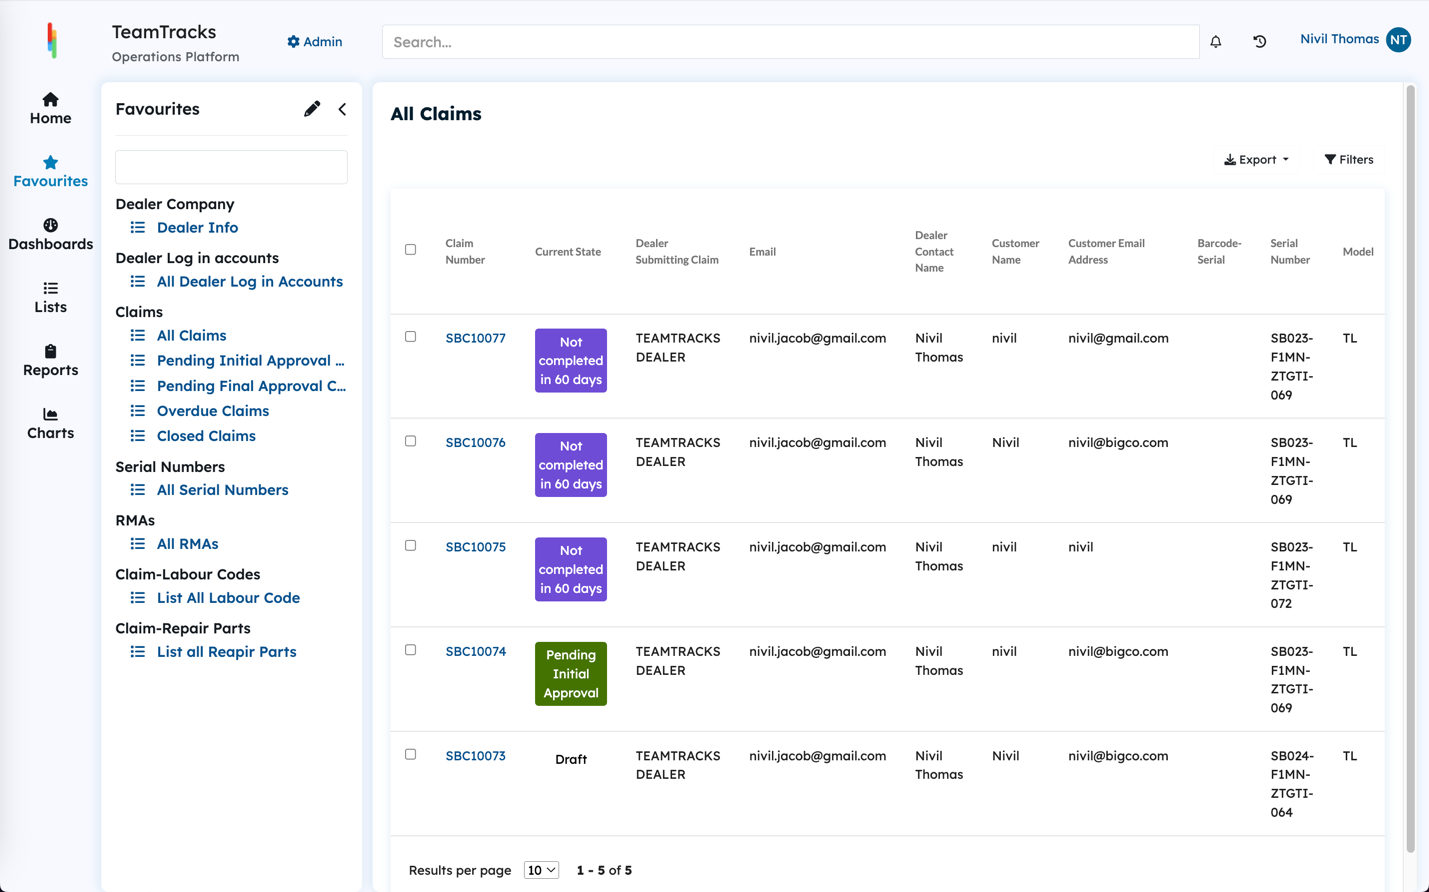Select checkbox for claim SBC10076
Screen dimensions: 1429x892
click(x=410, y=441)
